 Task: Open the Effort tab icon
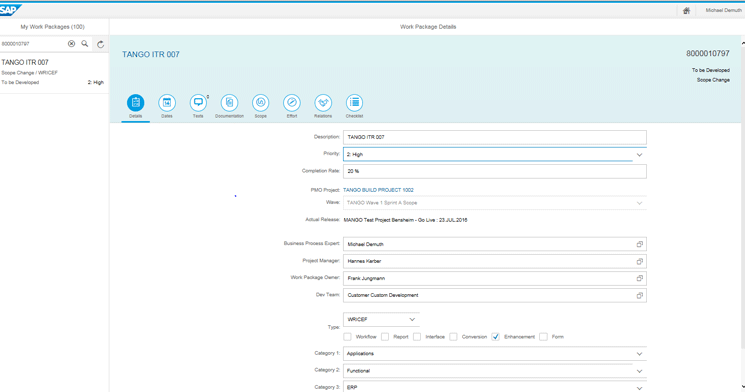pyautogui.click(x=292, y=103)
